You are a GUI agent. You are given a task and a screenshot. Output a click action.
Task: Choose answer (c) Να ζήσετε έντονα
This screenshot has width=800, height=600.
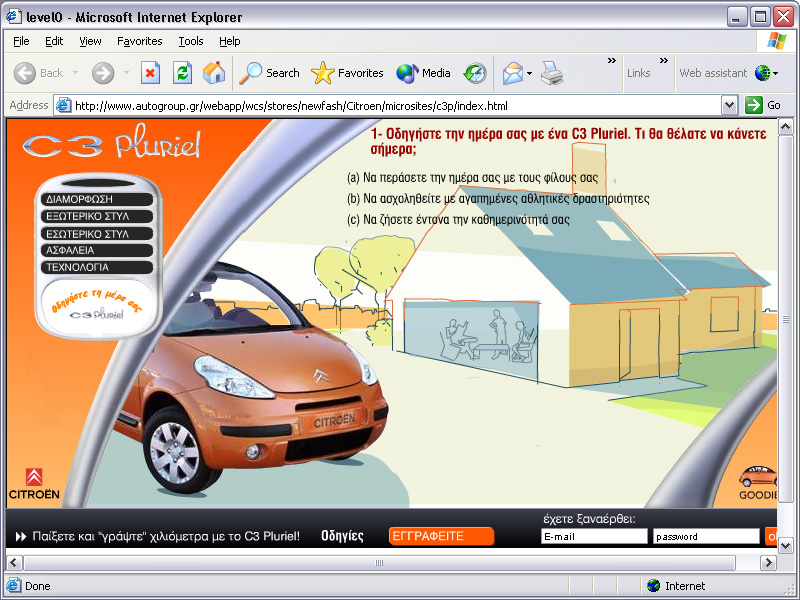pos(458,220)
